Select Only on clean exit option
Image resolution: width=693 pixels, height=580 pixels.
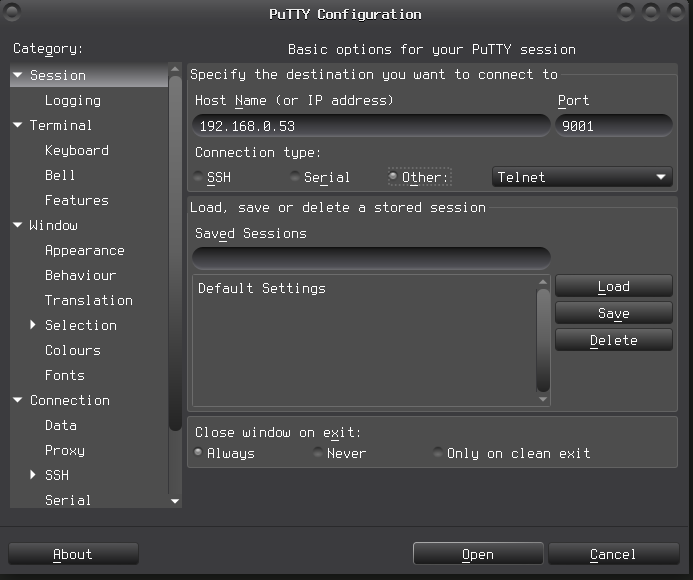pos(438,454)
